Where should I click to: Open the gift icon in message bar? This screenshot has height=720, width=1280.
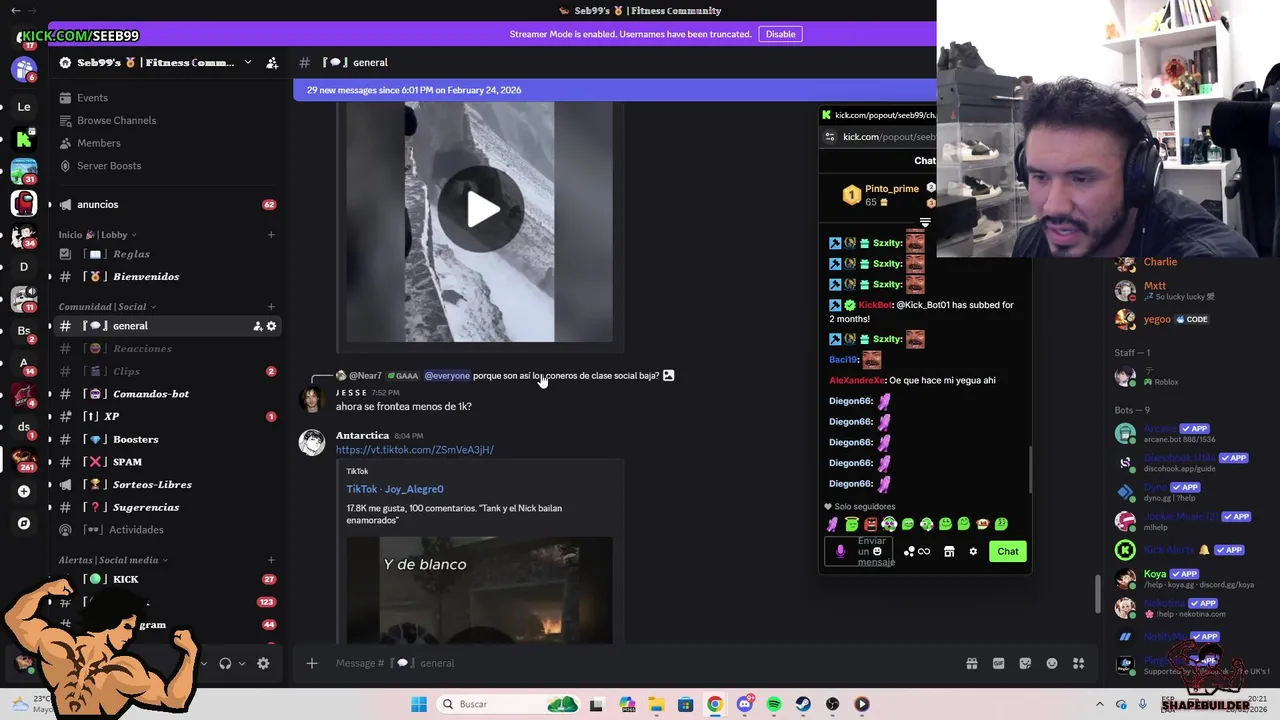(x=971, y=663)
